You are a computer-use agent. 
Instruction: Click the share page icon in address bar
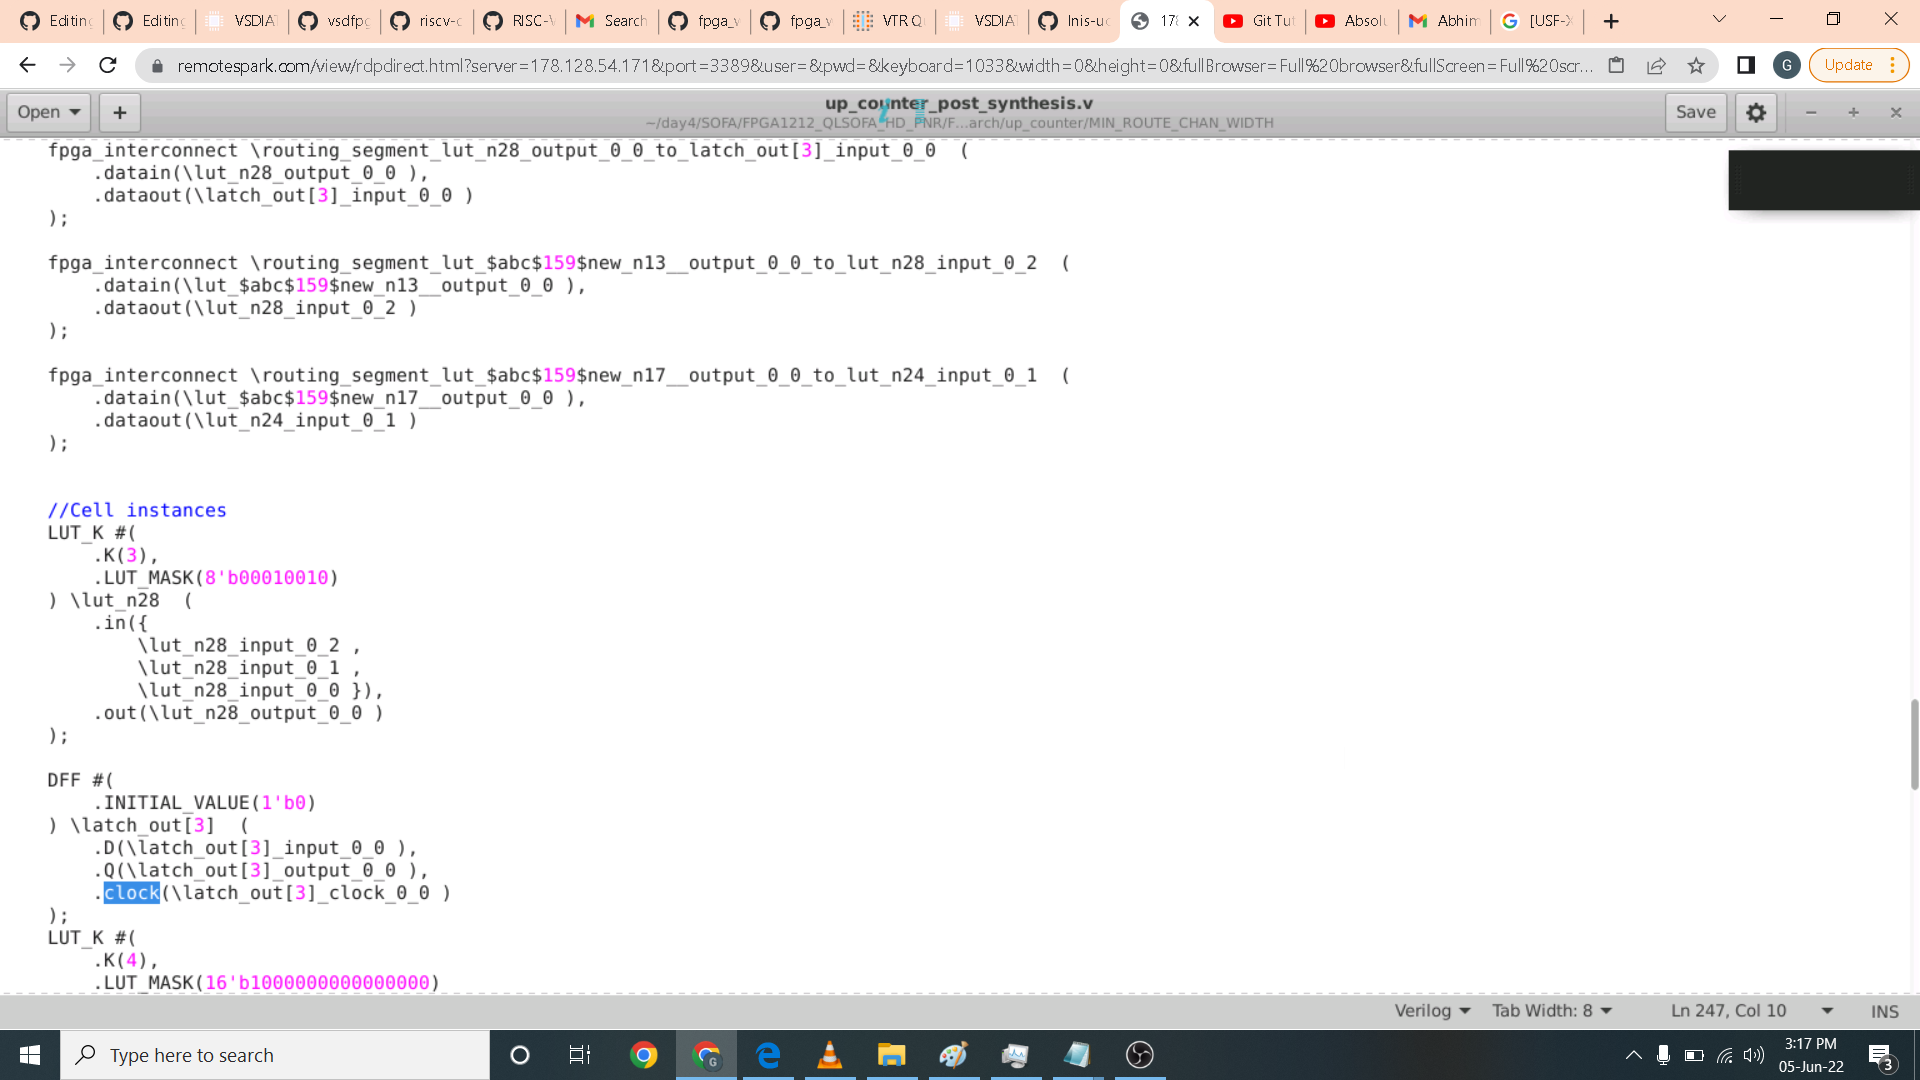point(1656,65)
